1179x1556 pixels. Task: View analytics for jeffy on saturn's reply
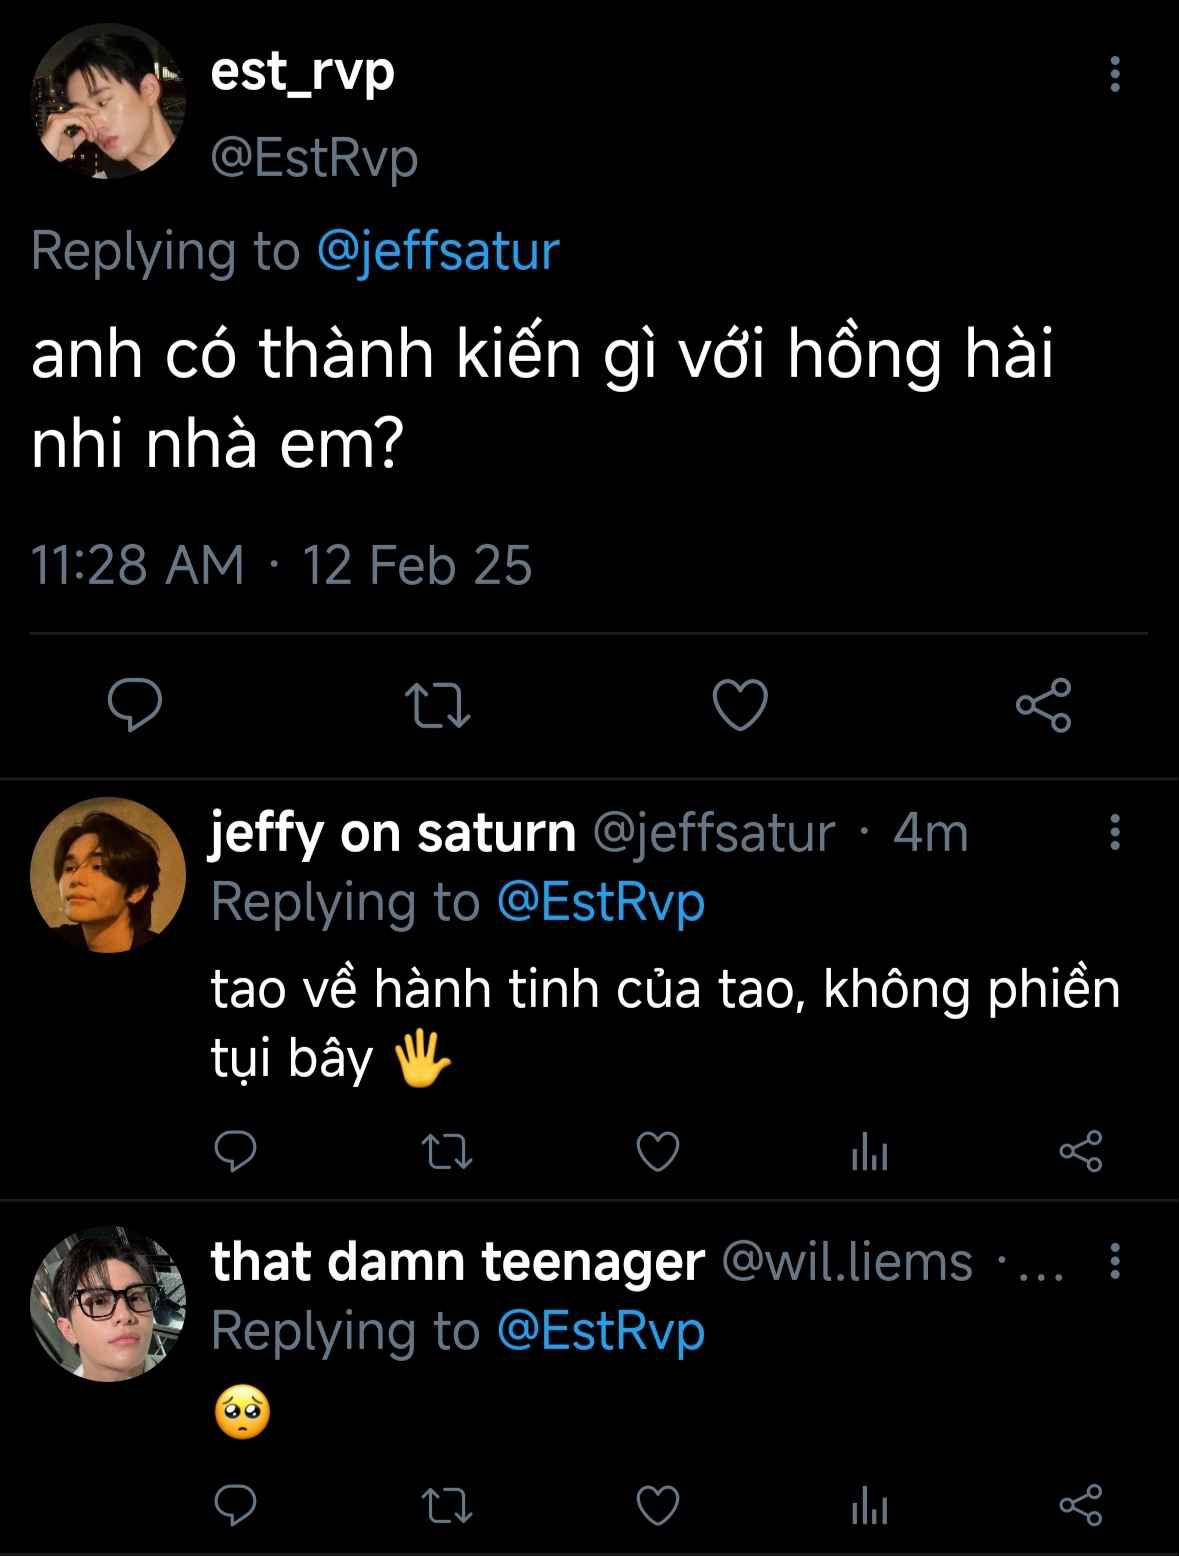click(x=869, y=1154)
